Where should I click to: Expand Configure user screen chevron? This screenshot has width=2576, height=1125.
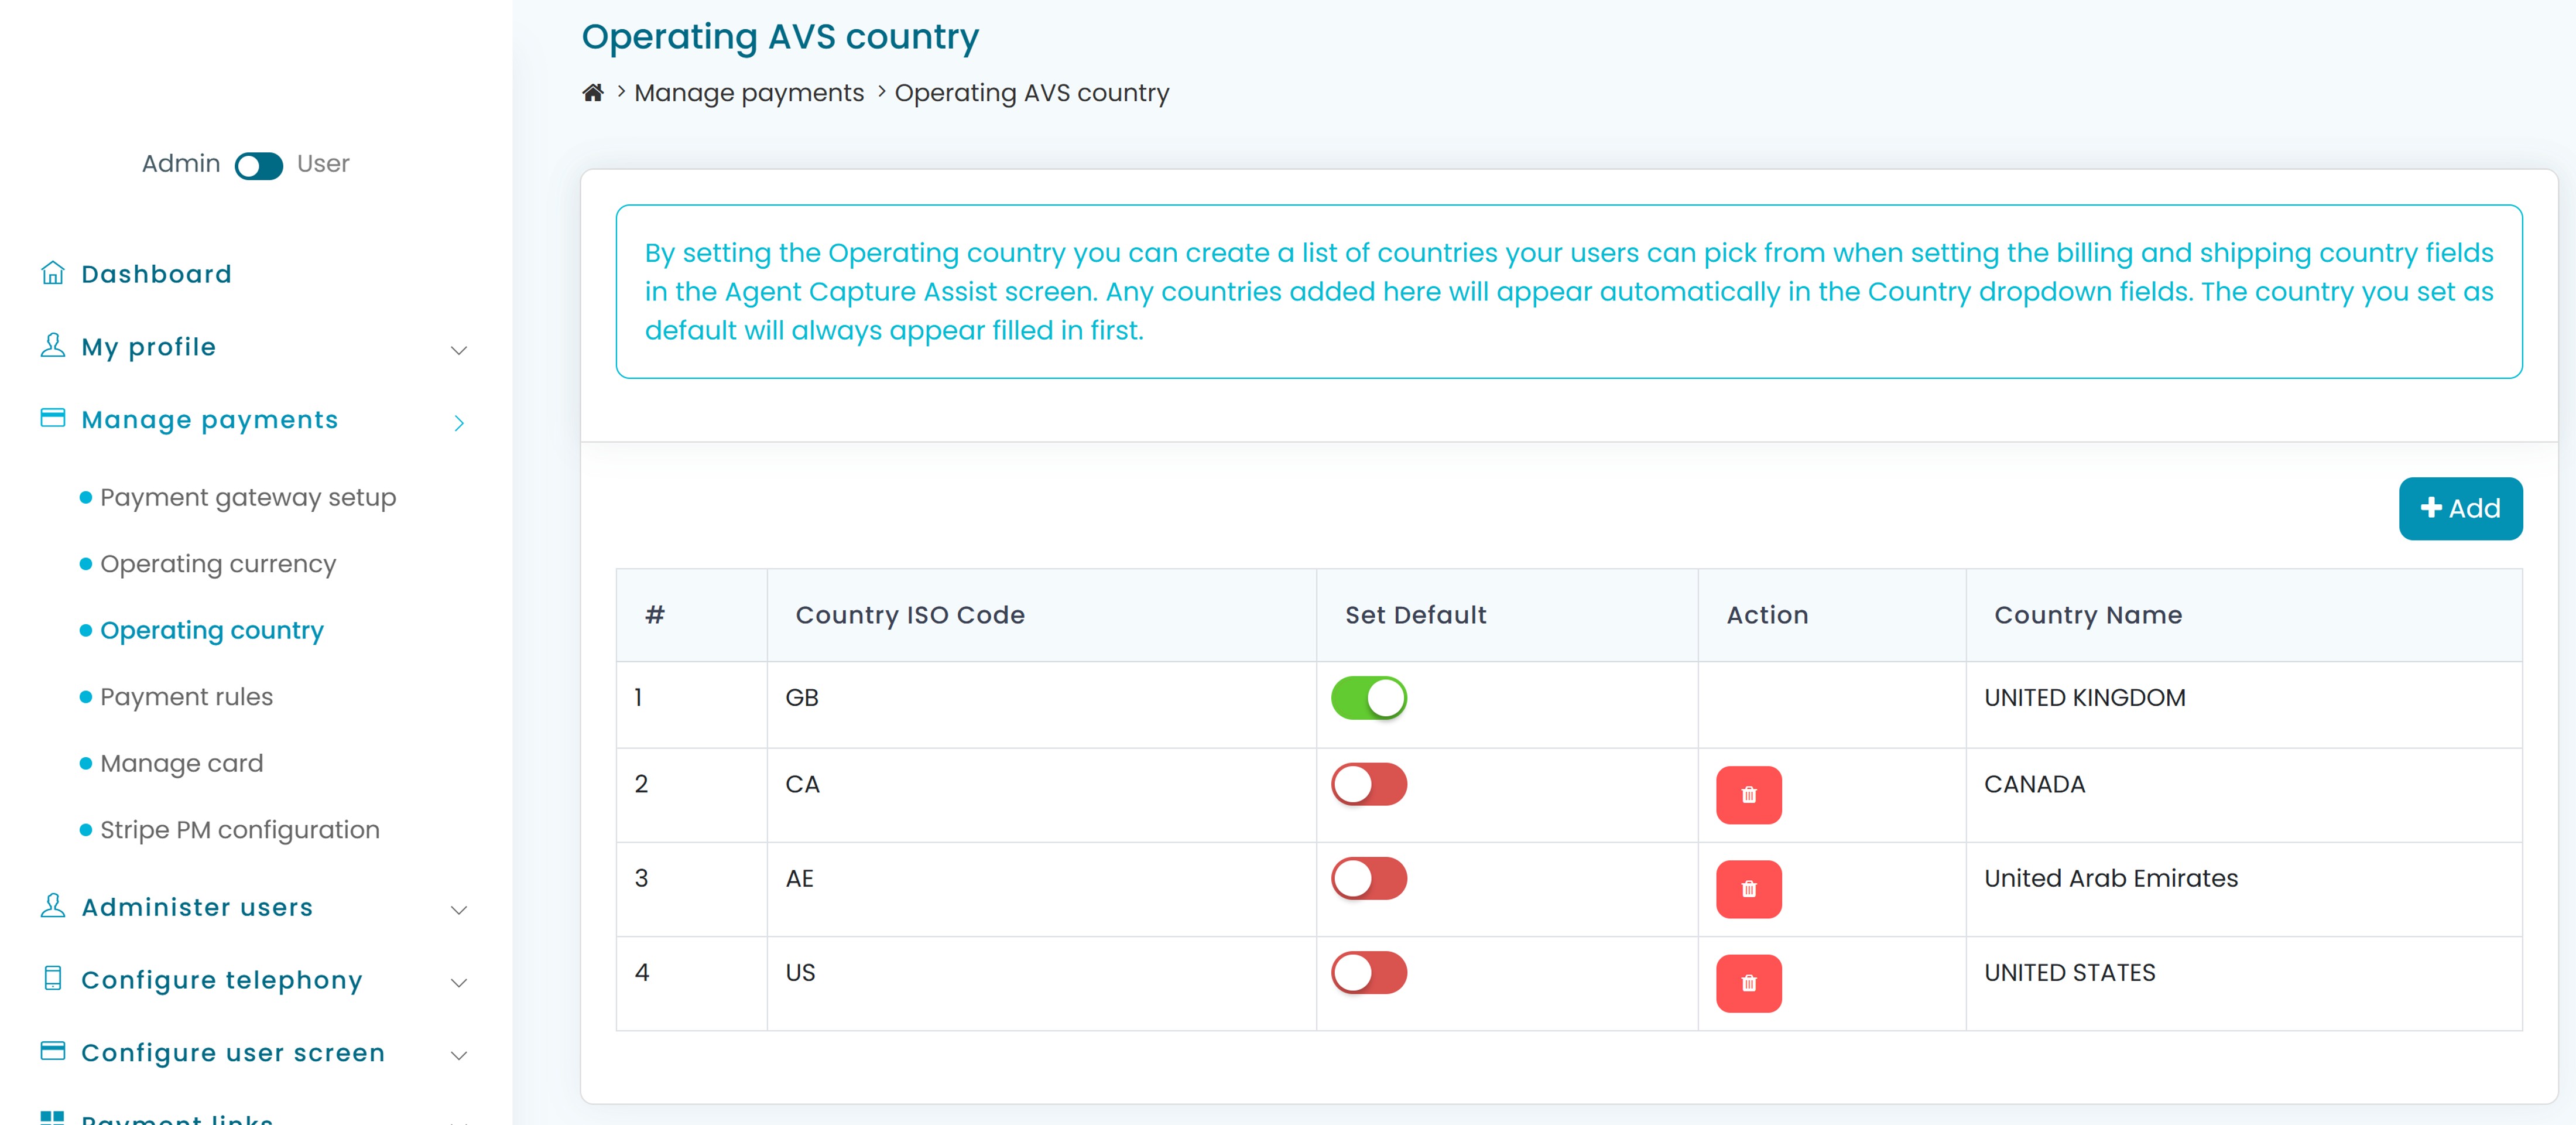click(459, 1055)
